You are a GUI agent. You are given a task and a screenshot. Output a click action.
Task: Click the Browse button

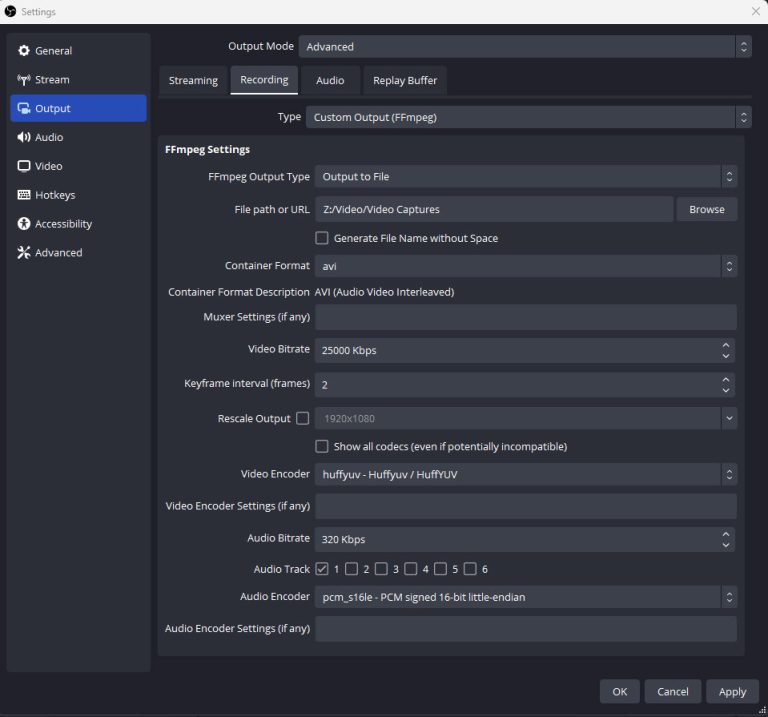707,210
